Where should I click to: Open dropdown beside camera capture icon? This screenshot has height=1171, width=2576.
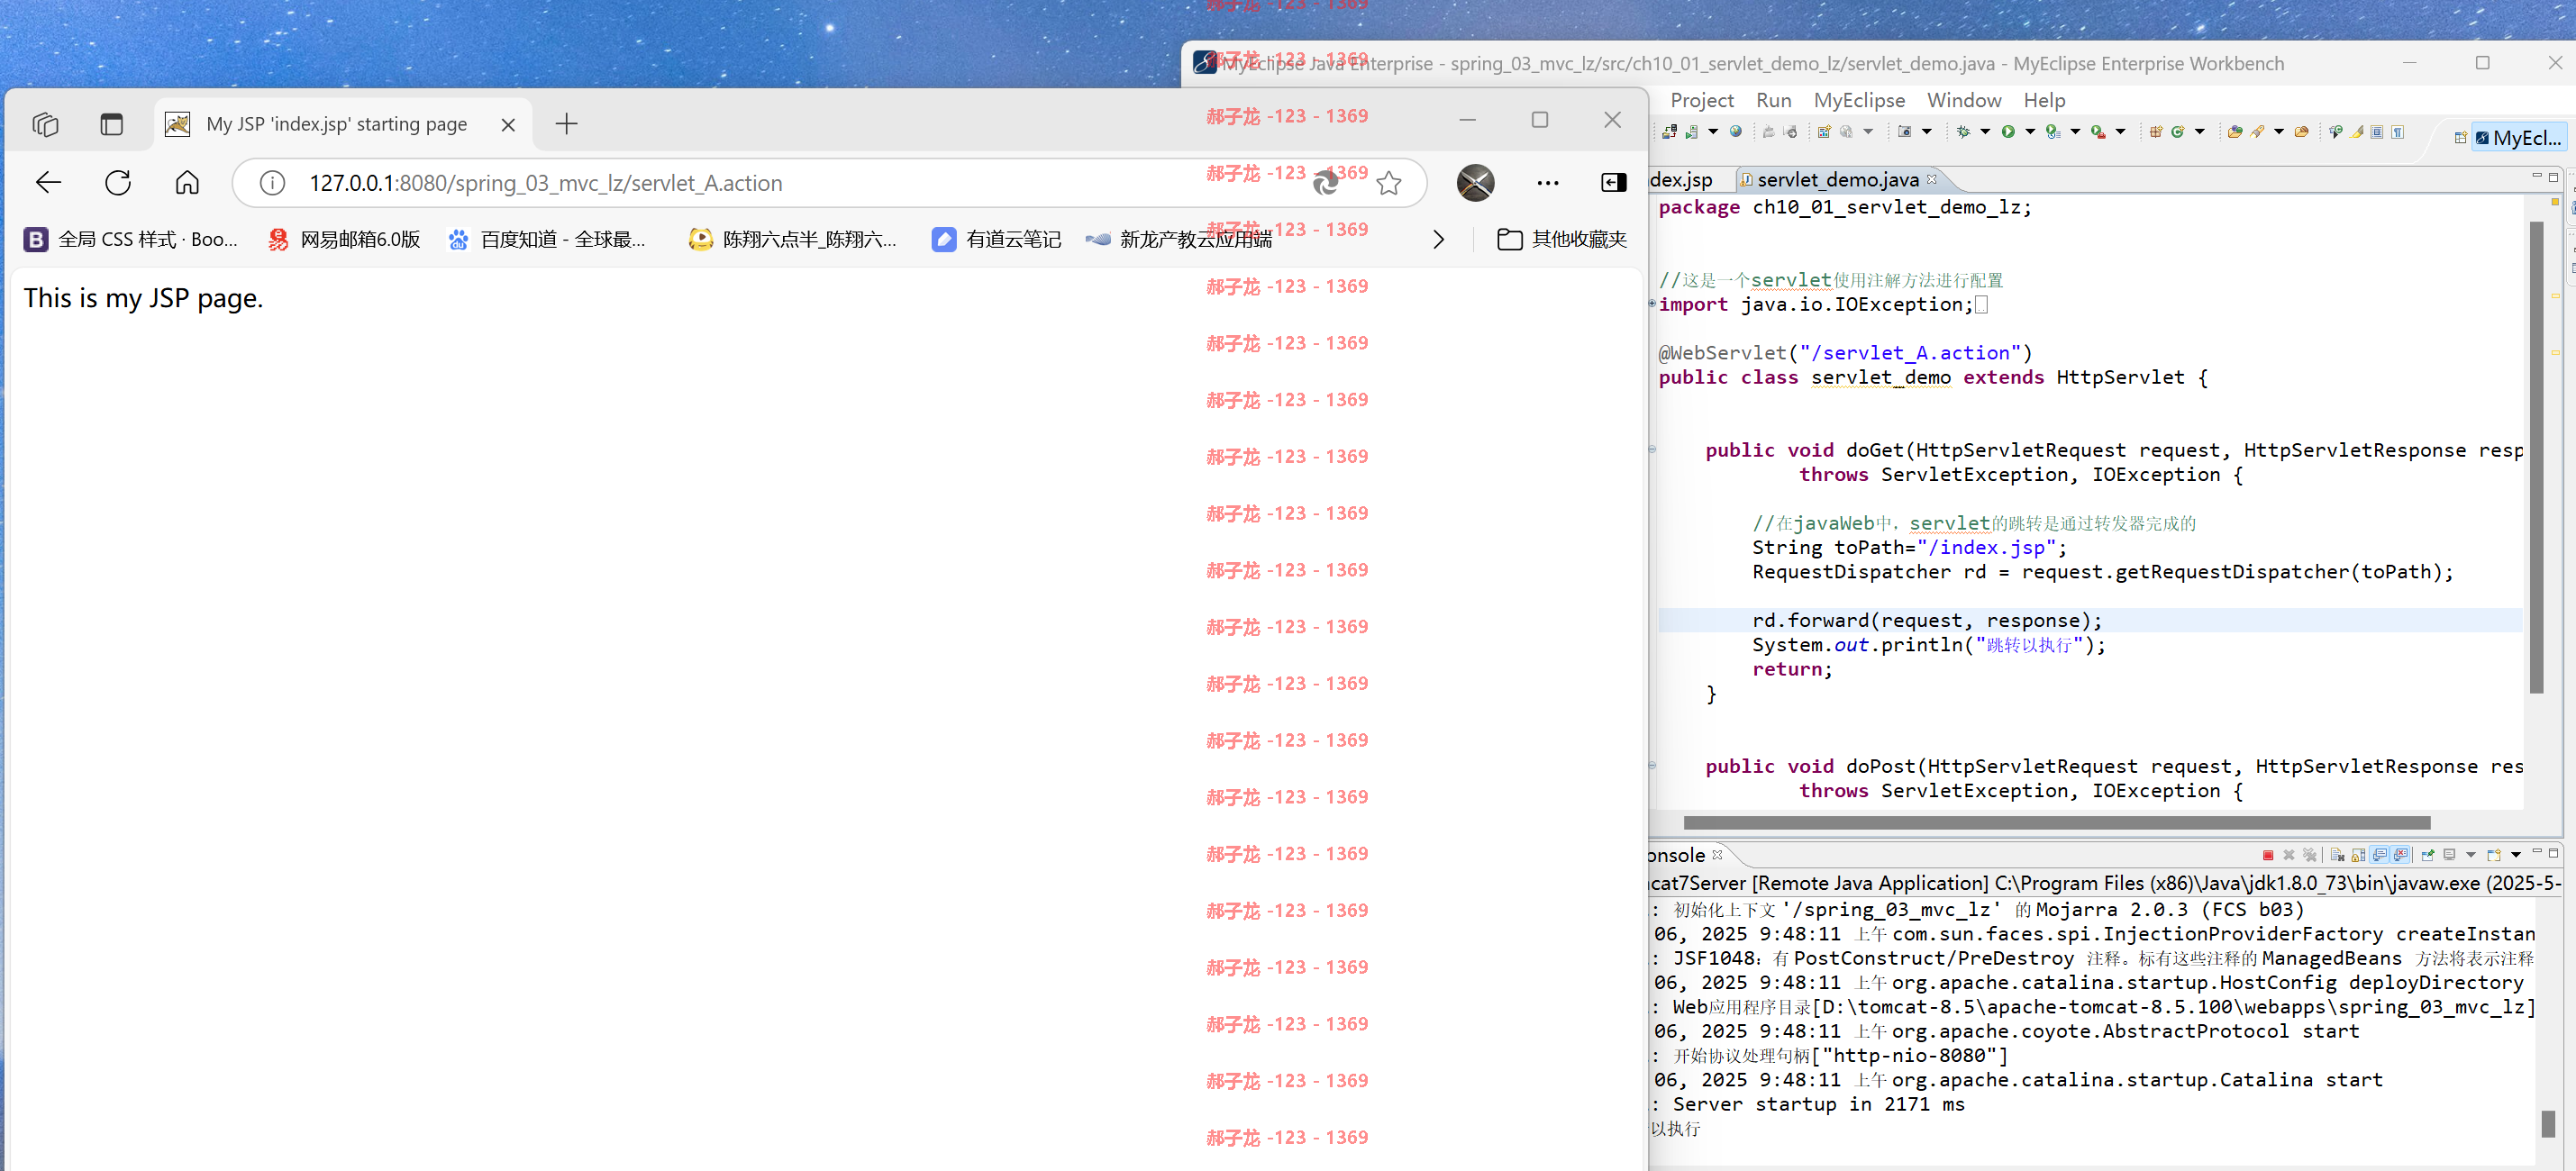1927,132
